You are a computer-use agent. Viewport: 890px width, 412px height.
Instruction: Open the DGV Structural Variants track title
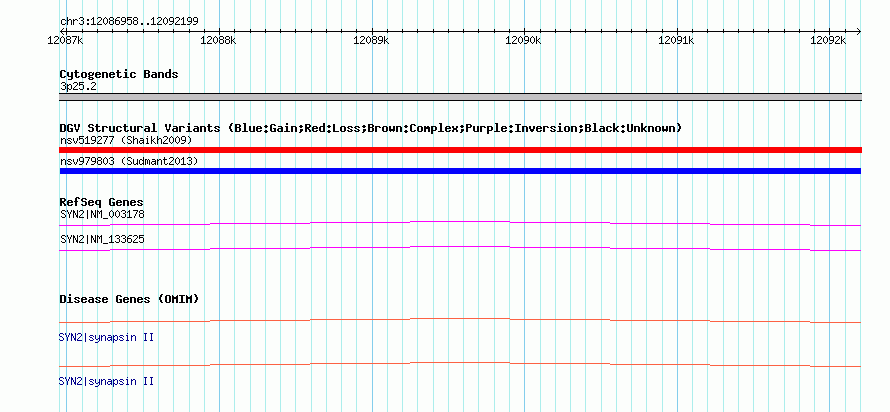(x=371, y=128)
